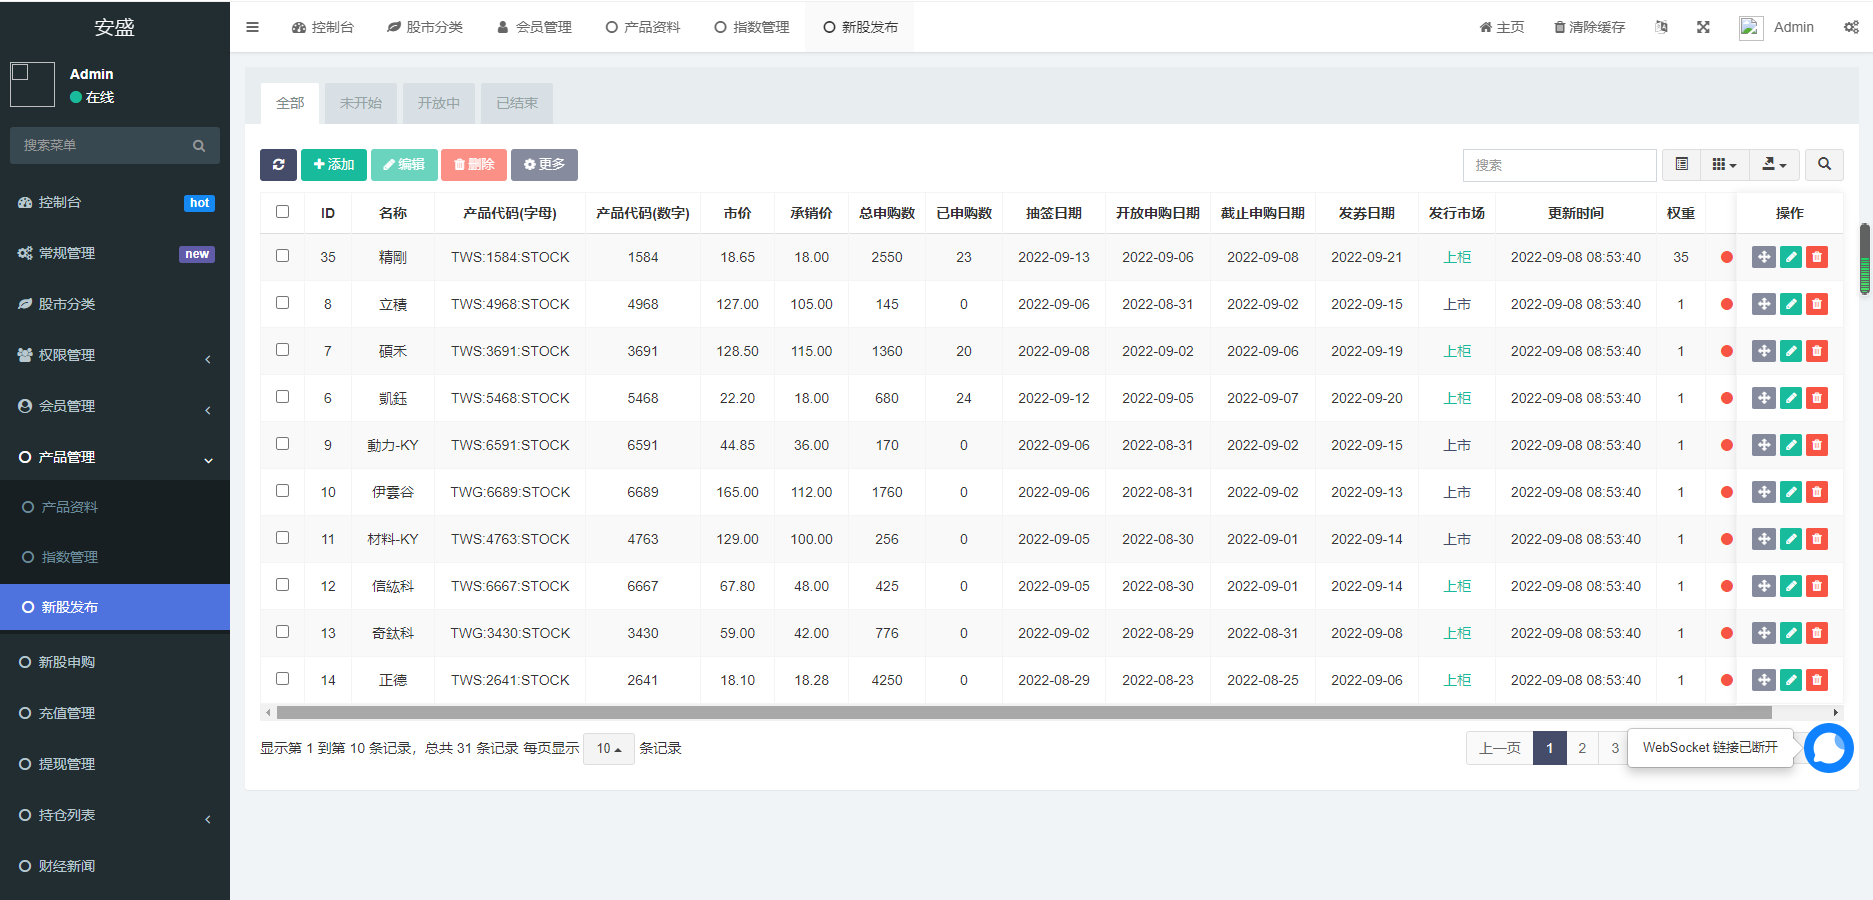Screen dimensions: 1873x900
Task: Open the export data dropdown
Action: tap(1774, 165)
